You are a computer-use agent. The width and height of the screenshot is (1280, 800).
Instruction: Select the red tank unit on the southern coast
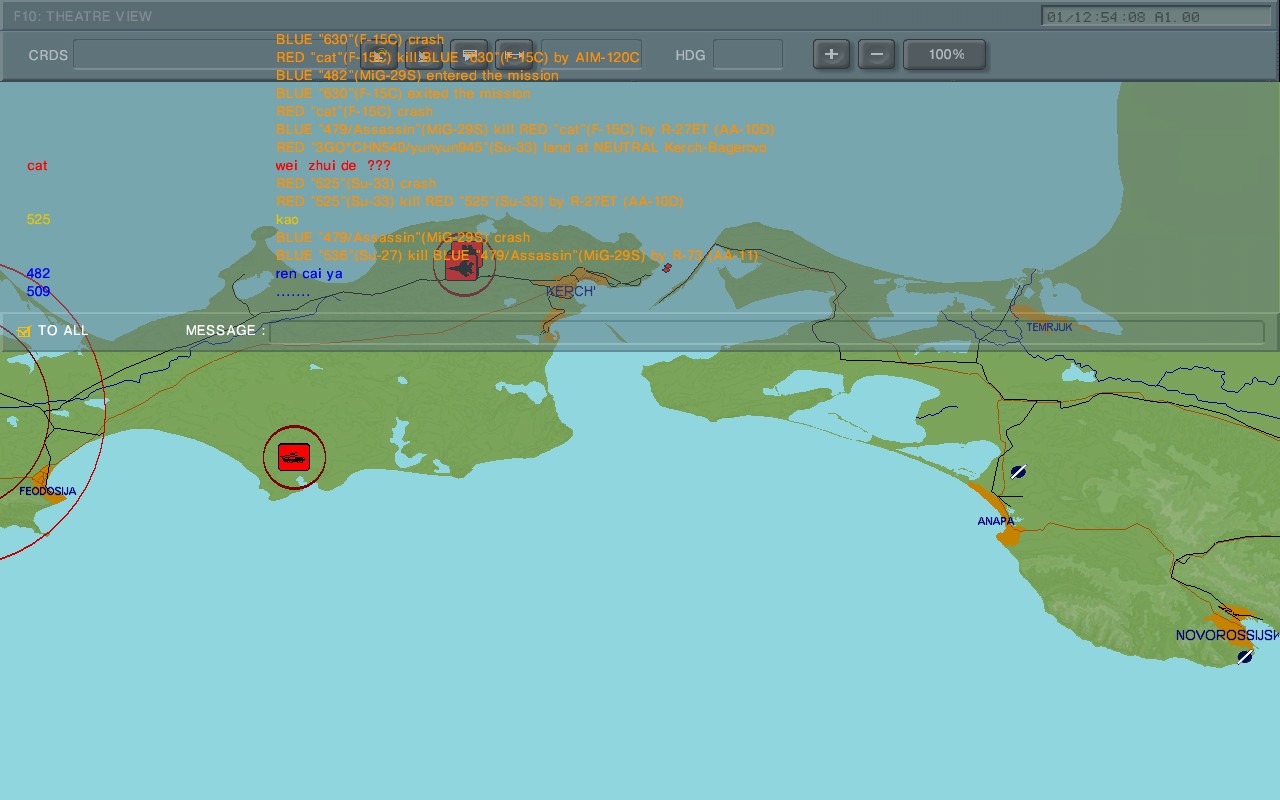click(294, 457)
